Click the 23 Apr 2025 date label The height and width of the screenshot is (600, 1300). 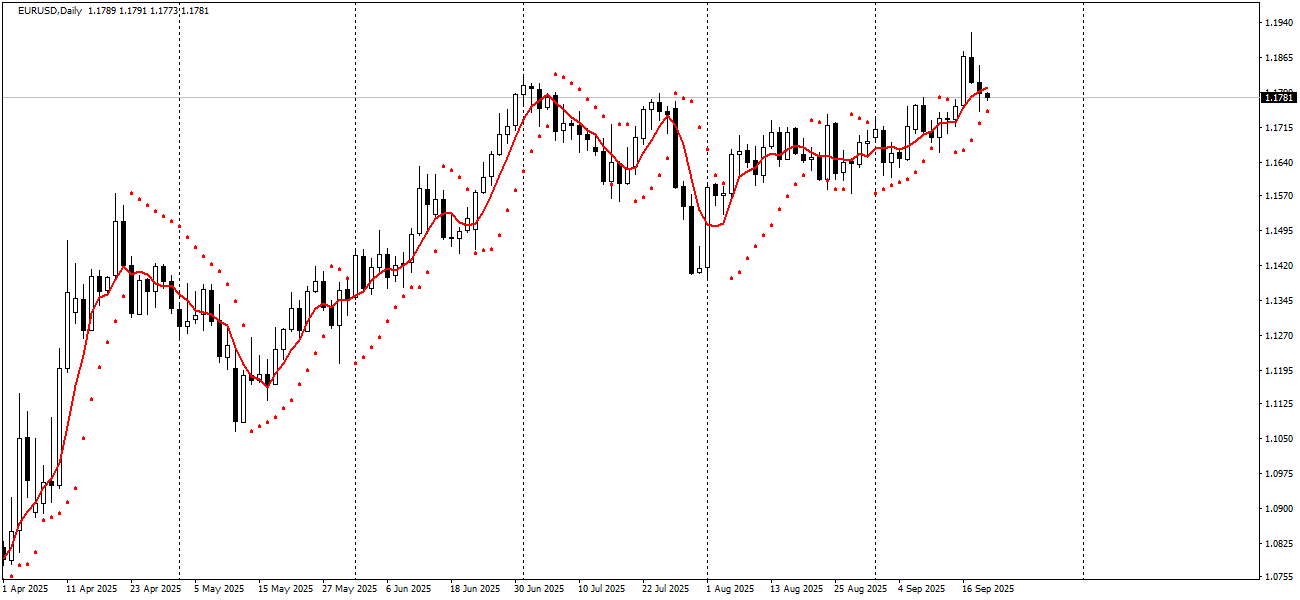tap(156, 589)
